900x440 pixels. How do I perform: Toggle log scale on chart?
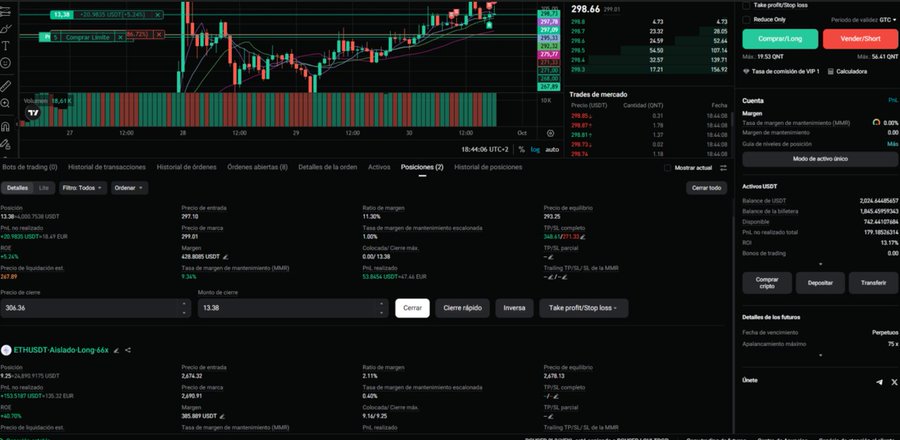535,149
